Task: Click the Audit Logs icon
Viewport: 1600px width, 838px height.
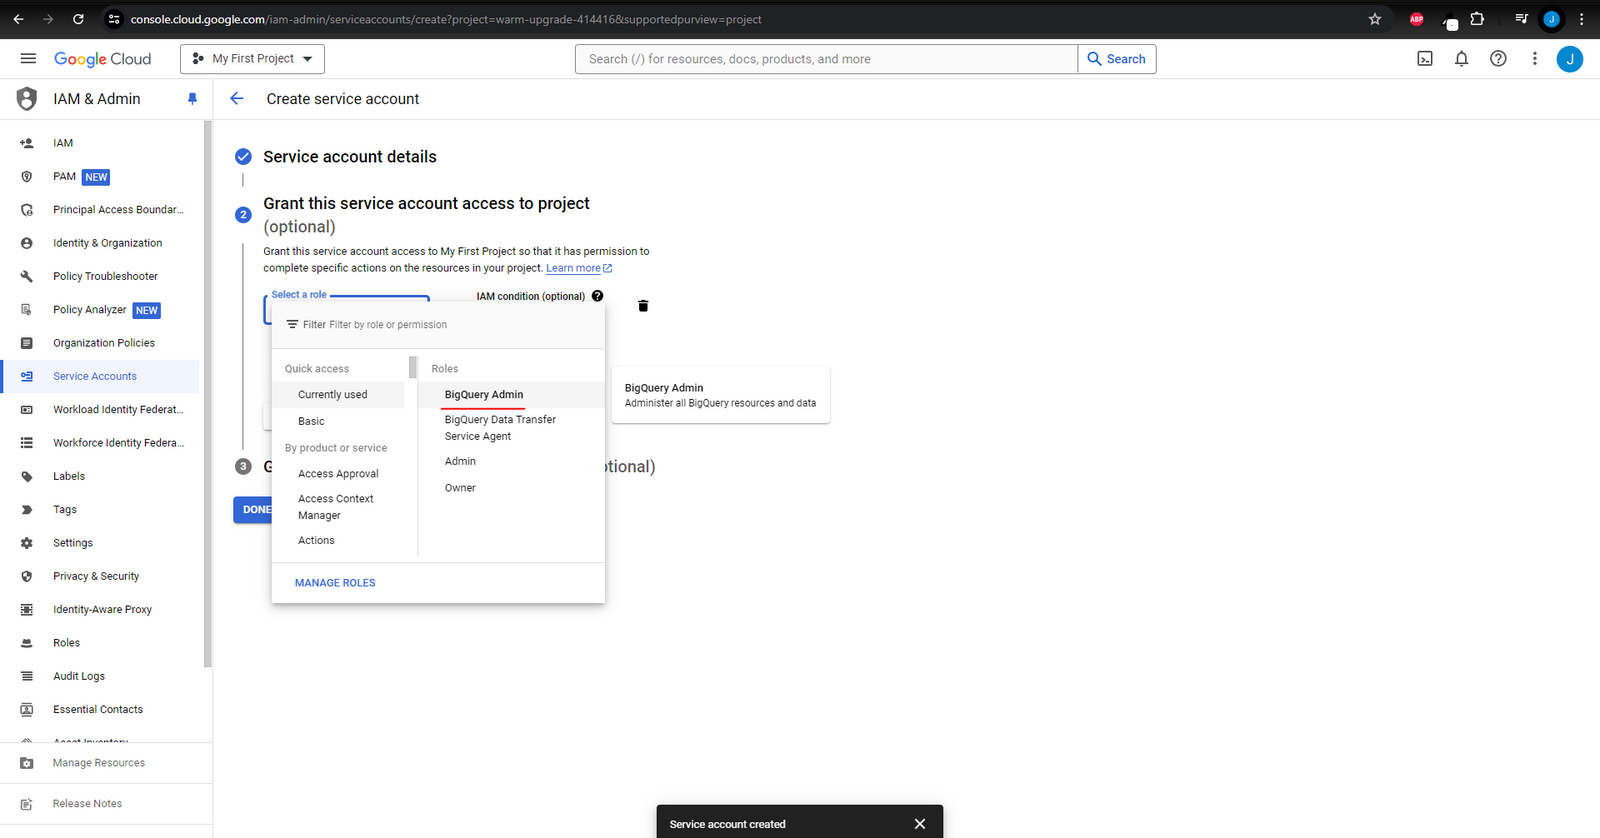Action: [27, 676]
